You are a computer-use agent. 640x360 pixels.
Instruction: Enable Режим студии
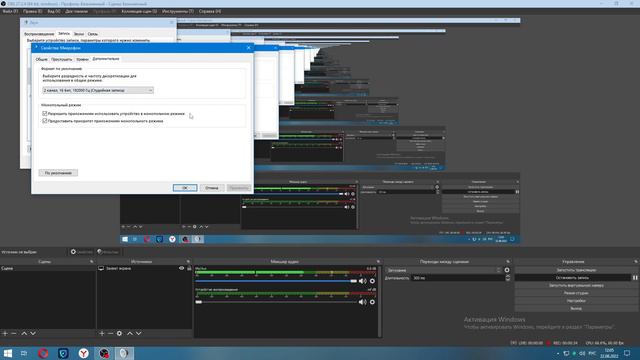pyautogui.click(x=576, y=293)
